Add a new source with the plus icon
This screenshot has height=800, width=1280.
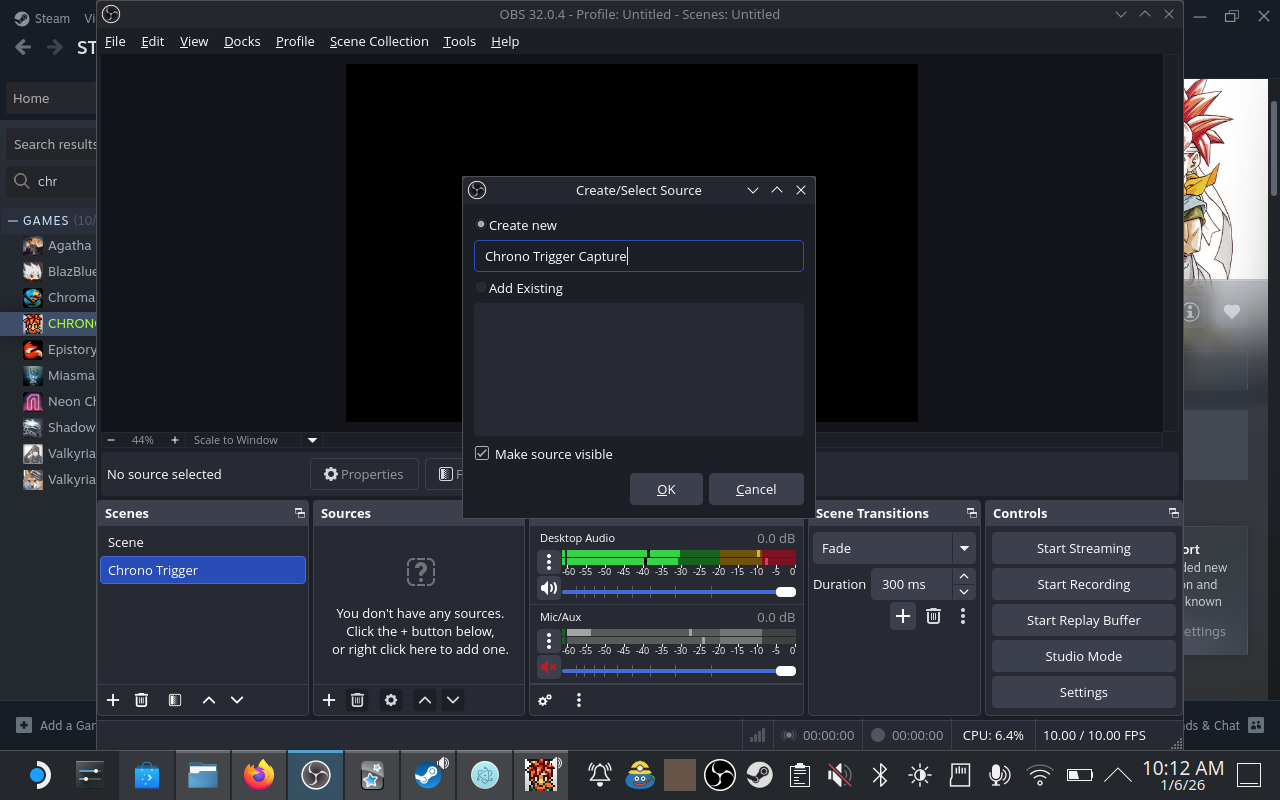329,700
